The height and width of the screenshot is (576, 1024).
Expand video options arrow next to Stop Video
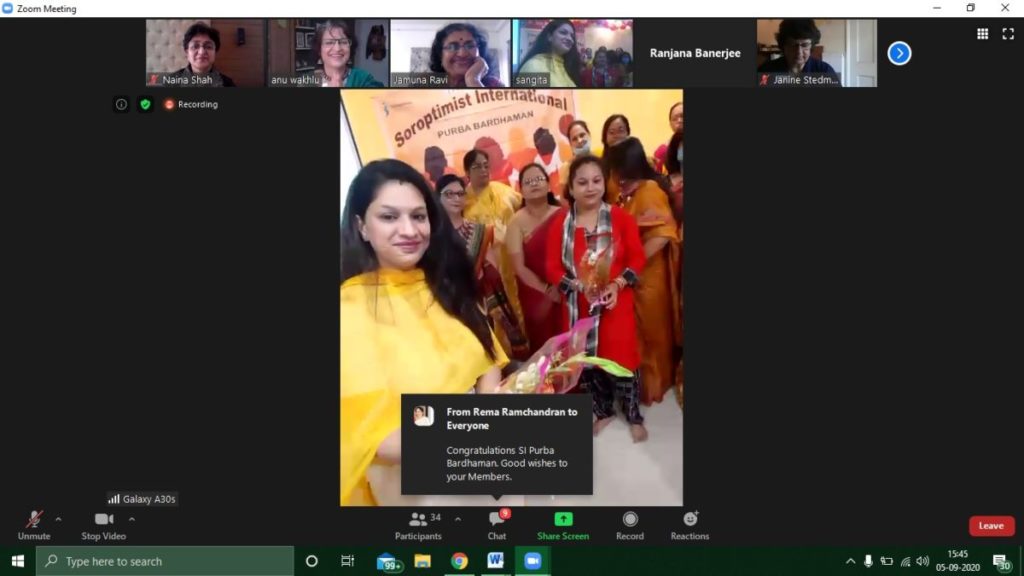131,519
